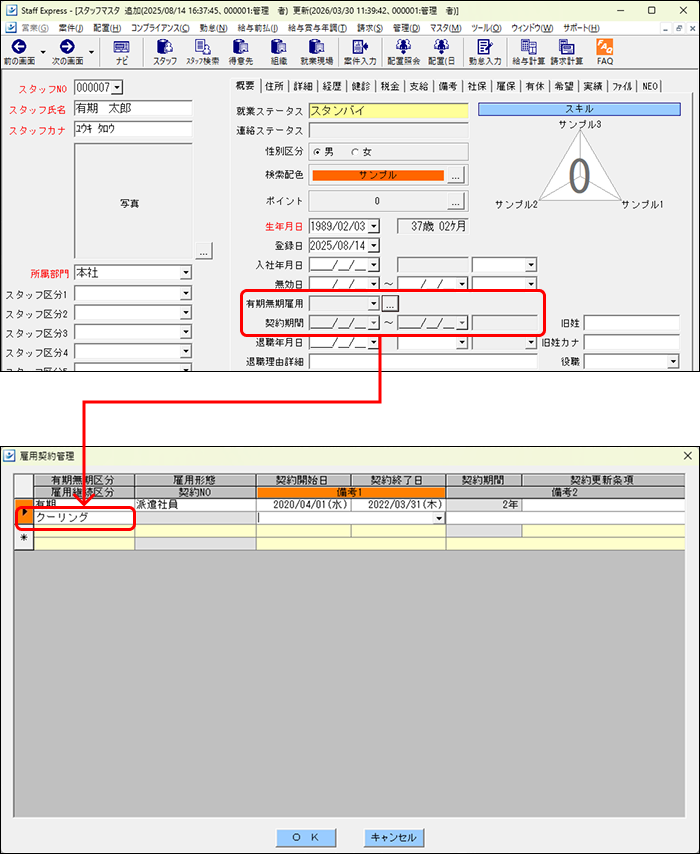Open the スタッフNO dropdown
This screenshot has height=854, width=700.
(x=117, y=88)
